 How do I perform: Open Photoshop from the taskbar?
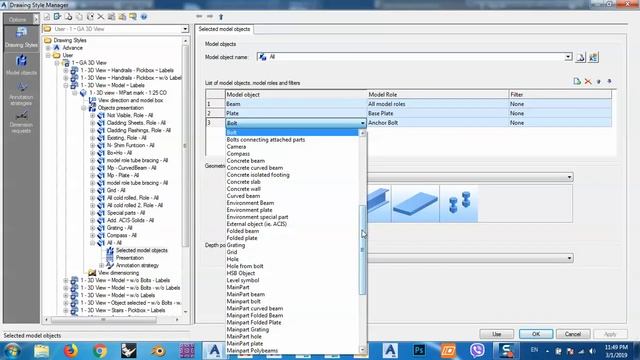coord(419,351)
